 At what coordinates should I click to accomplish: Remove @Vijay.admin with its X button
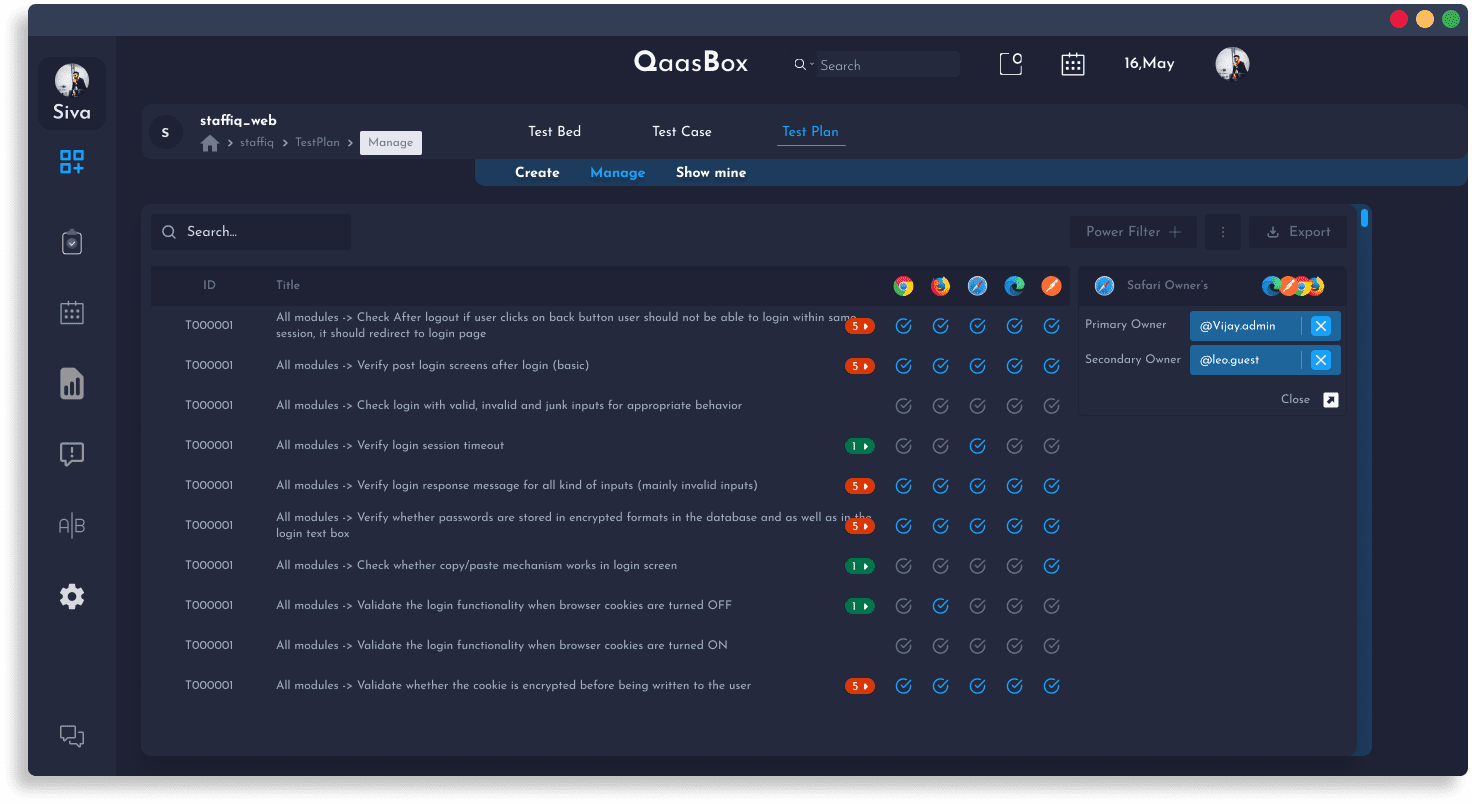coord(1321,326)
